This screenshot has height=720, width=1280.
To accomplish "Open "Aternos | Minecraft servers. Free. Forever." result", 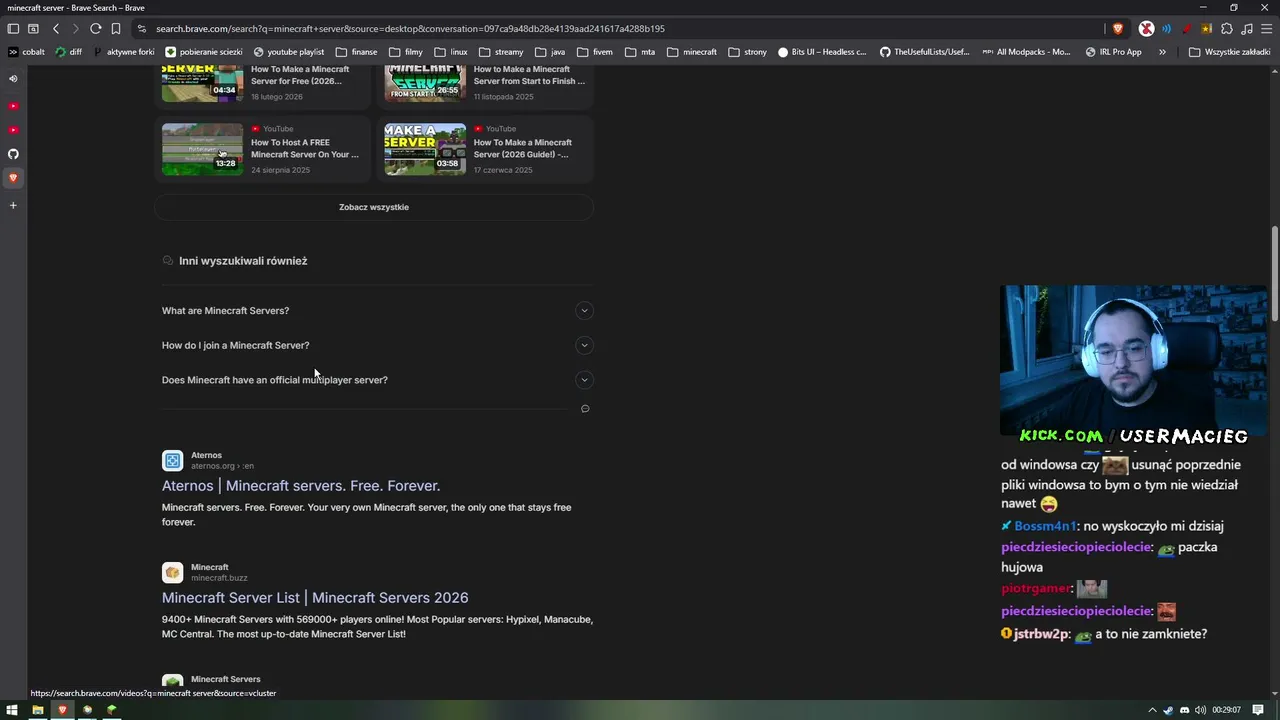I will pos(301,486).
